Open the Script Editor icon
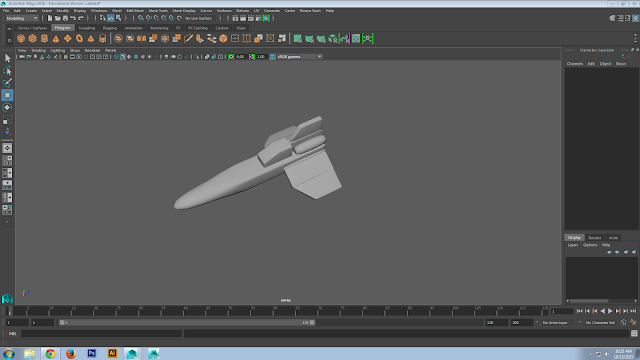The height and width of the screenshot is (360, 640). pyautogui.click(x=634, y=333)
